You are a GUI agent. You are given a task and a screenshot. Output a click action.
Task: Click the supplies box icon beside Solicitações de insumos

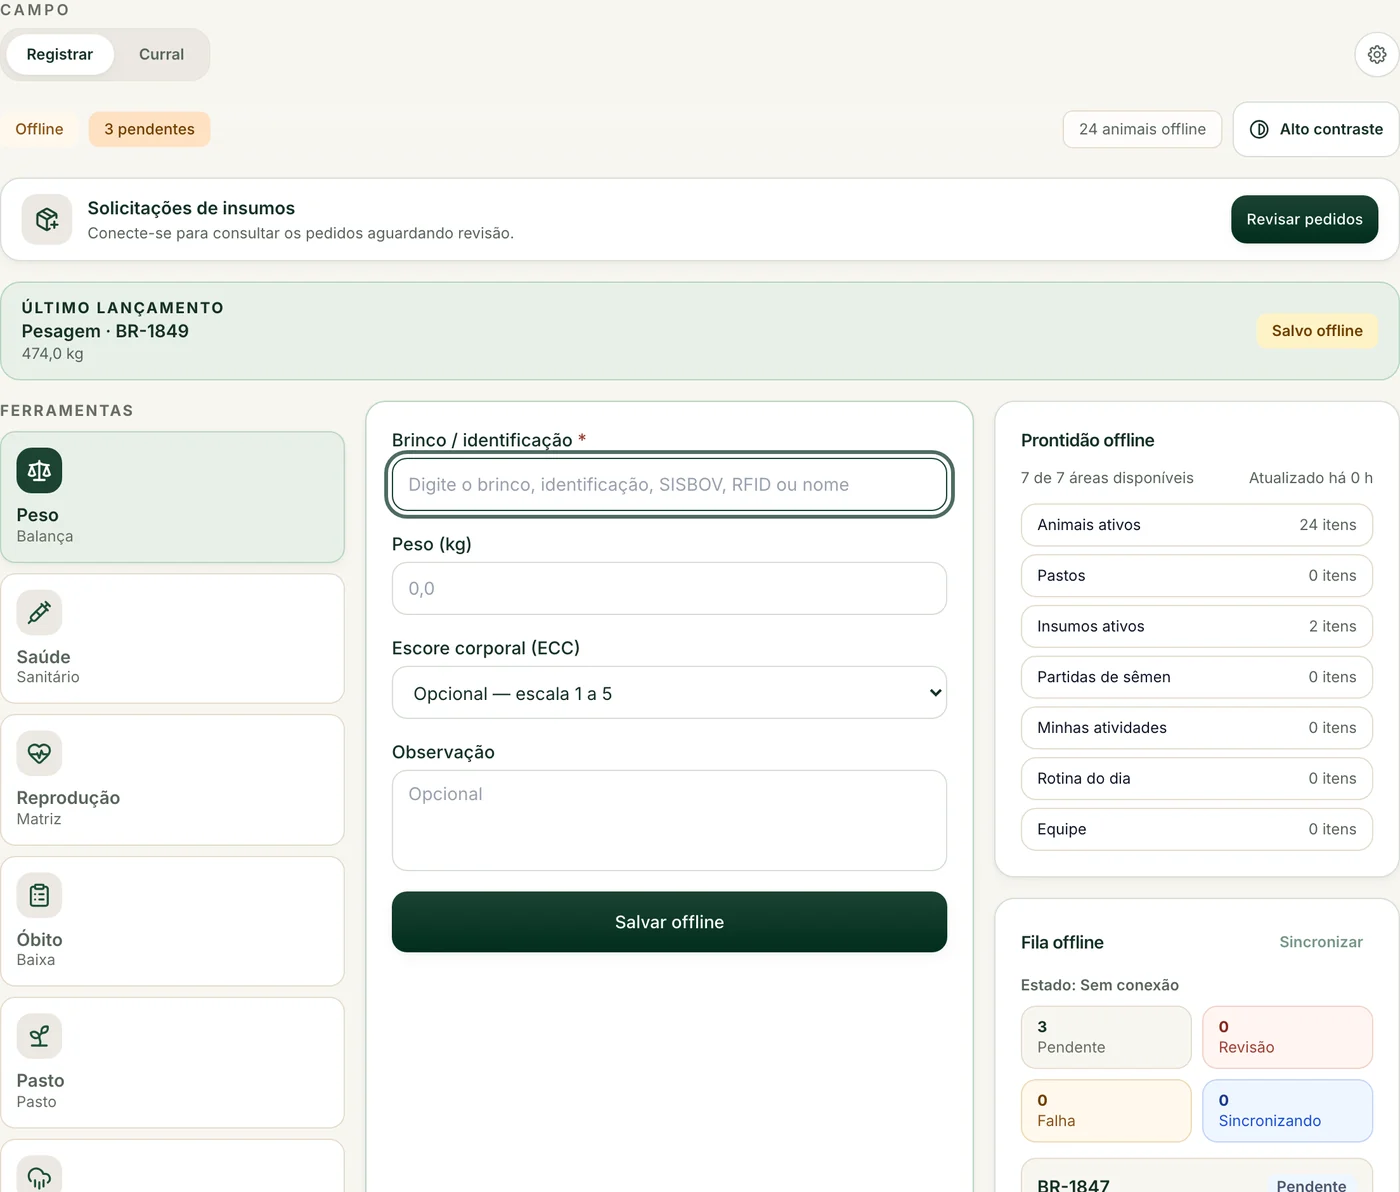point(47,219)
